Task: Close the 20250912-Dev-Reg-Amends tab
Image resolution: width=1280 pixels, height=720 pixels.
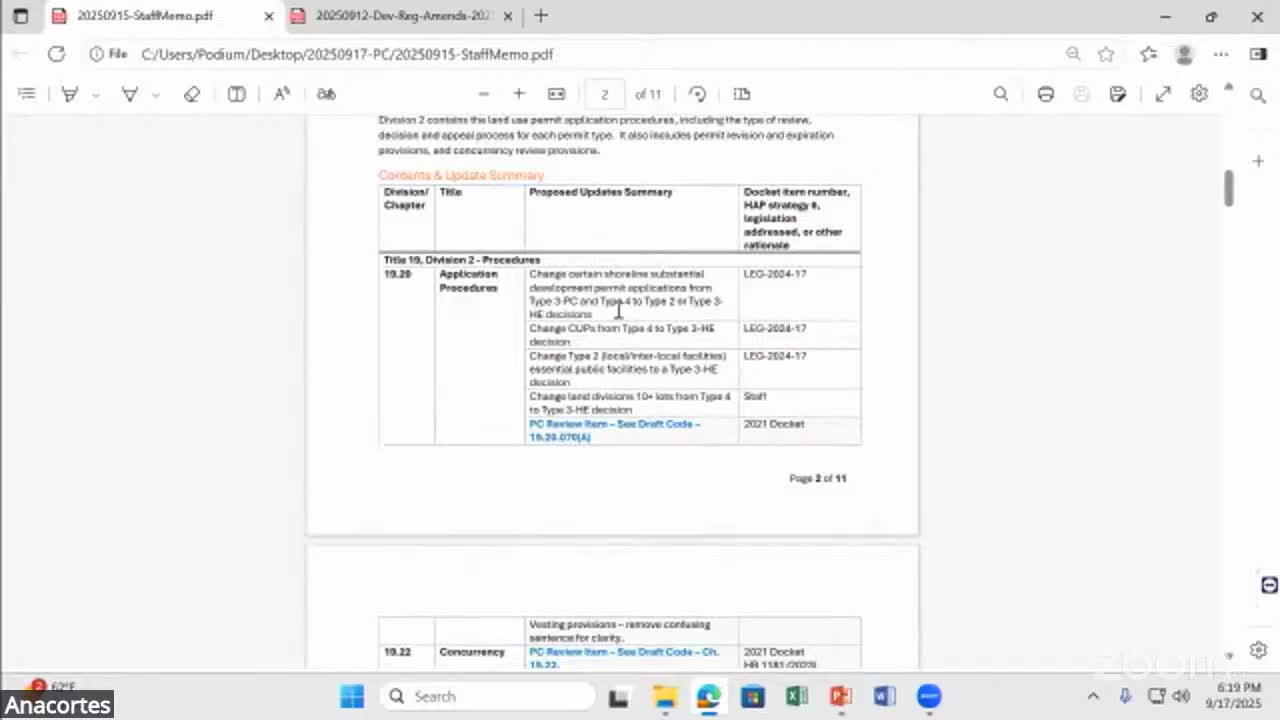Action: [x=508, y=16]
